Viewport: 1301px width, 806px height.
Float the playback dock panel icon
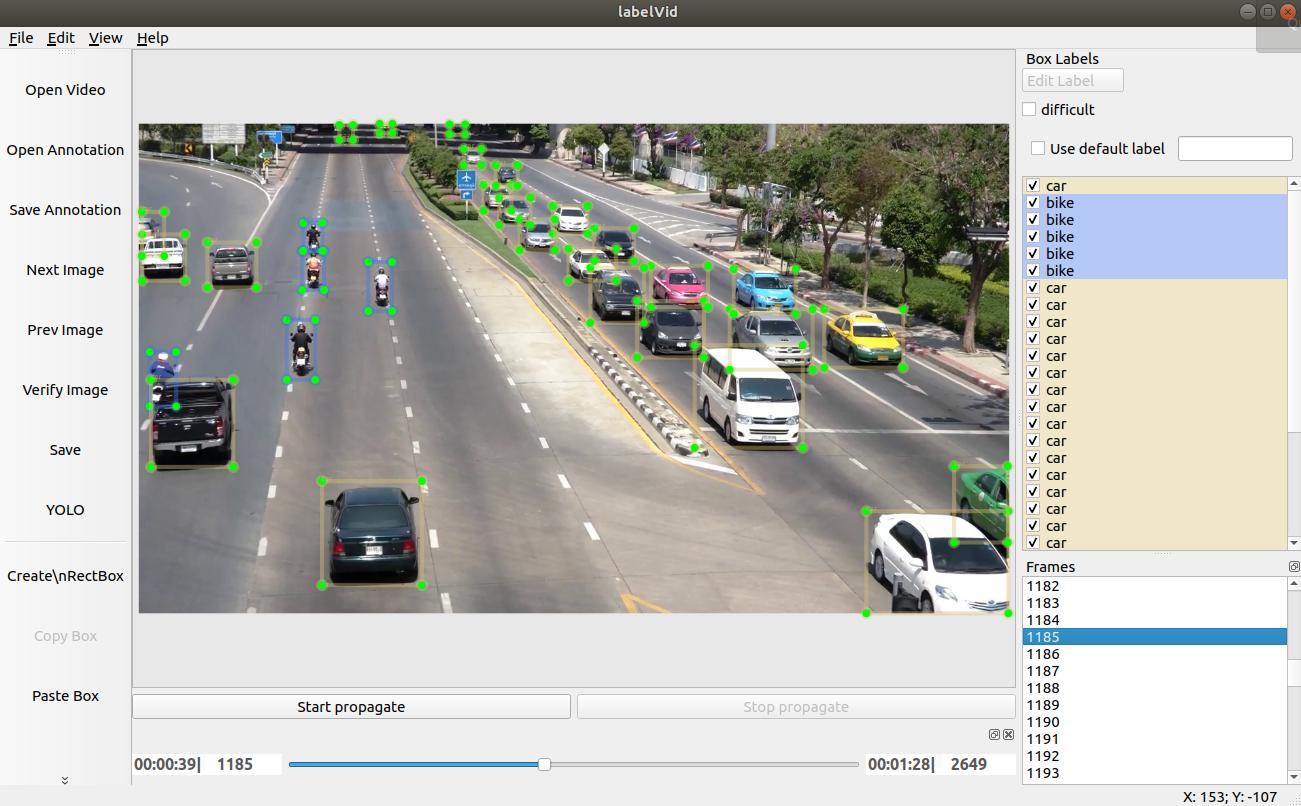point(994,734)
